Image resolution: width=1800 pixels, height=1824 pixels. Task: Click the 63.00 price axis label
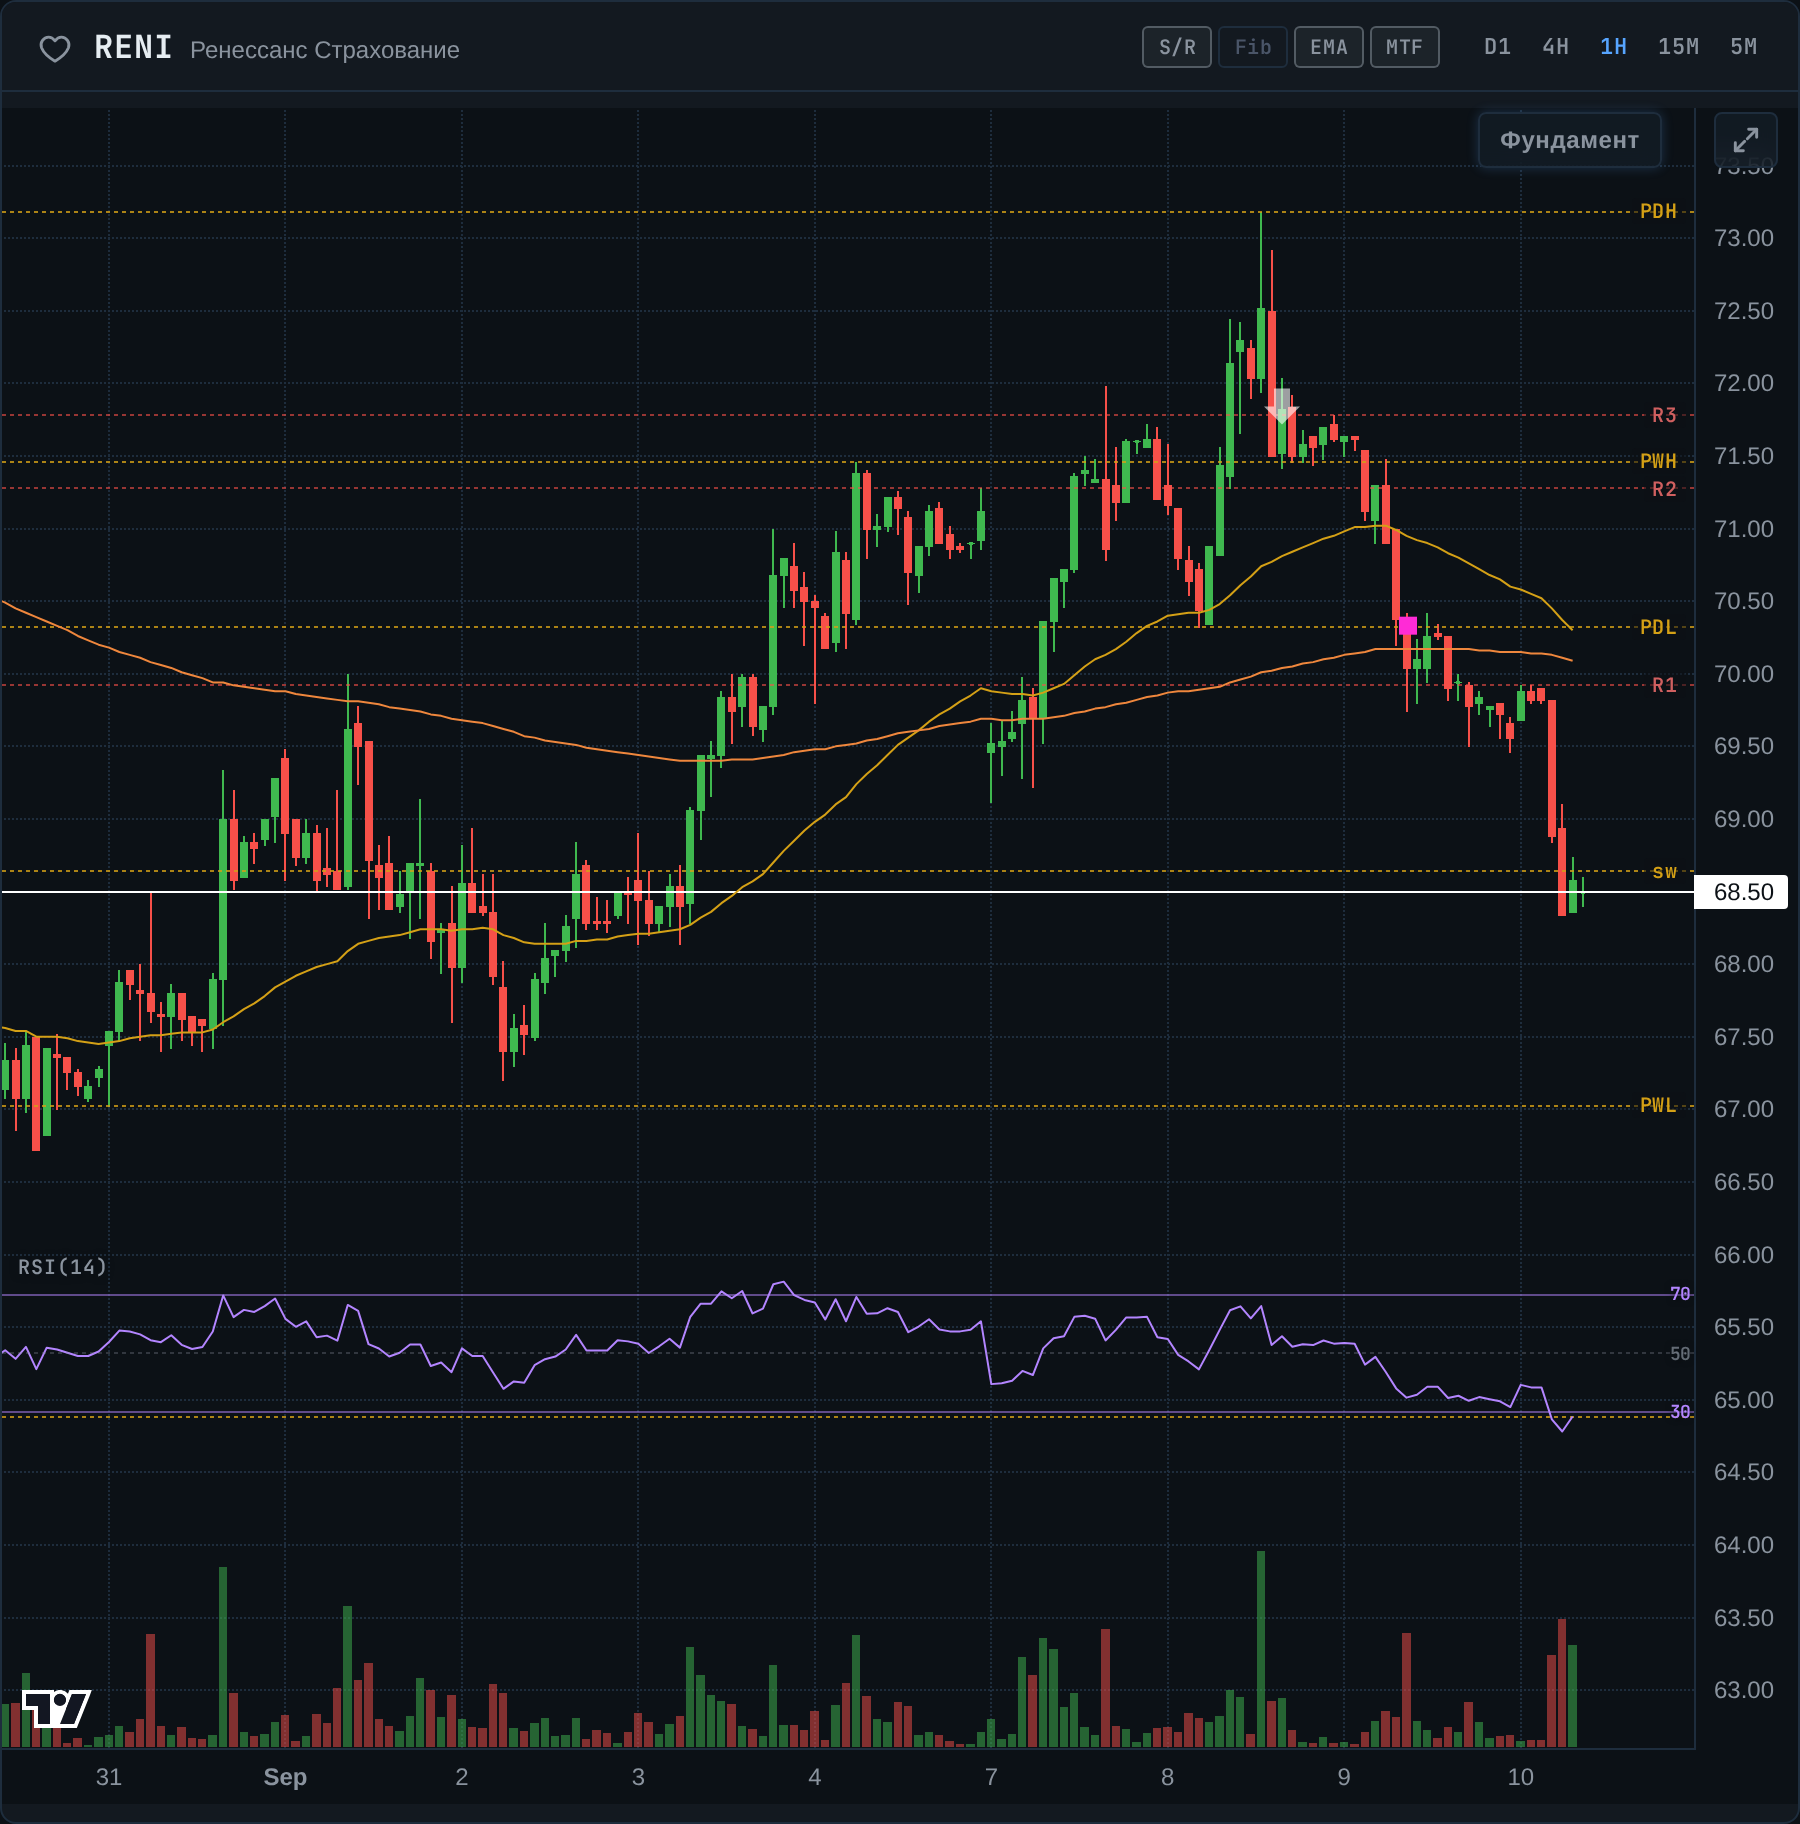(1743, 1690)
